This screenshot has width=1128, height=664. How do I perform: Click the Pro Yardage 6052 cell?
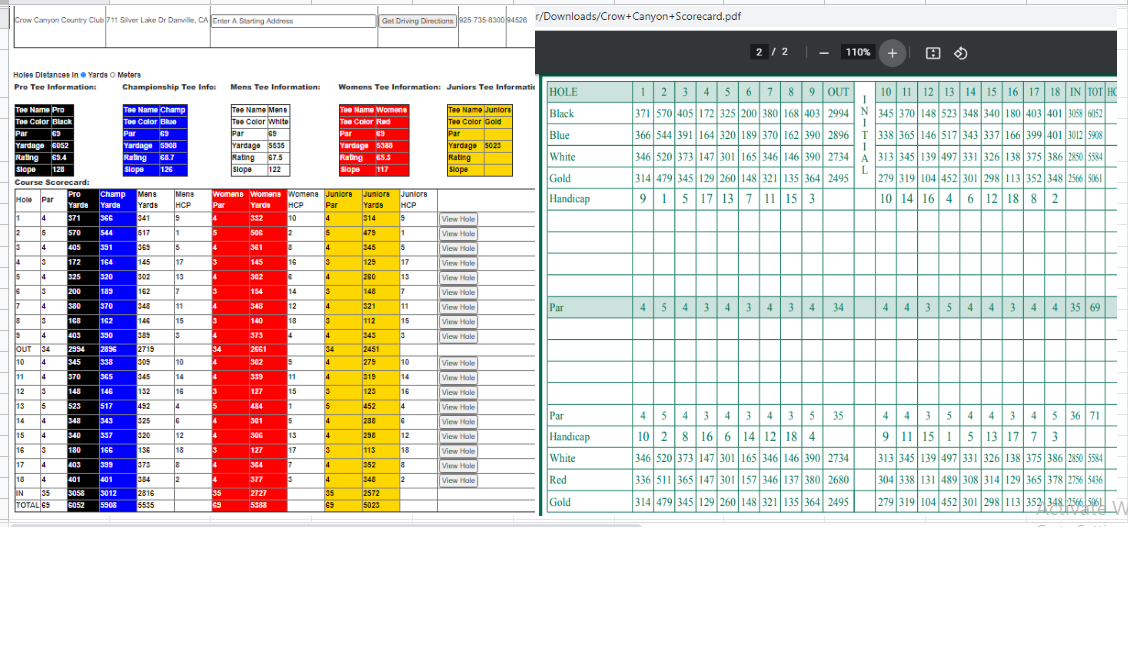tap(61, 146)
